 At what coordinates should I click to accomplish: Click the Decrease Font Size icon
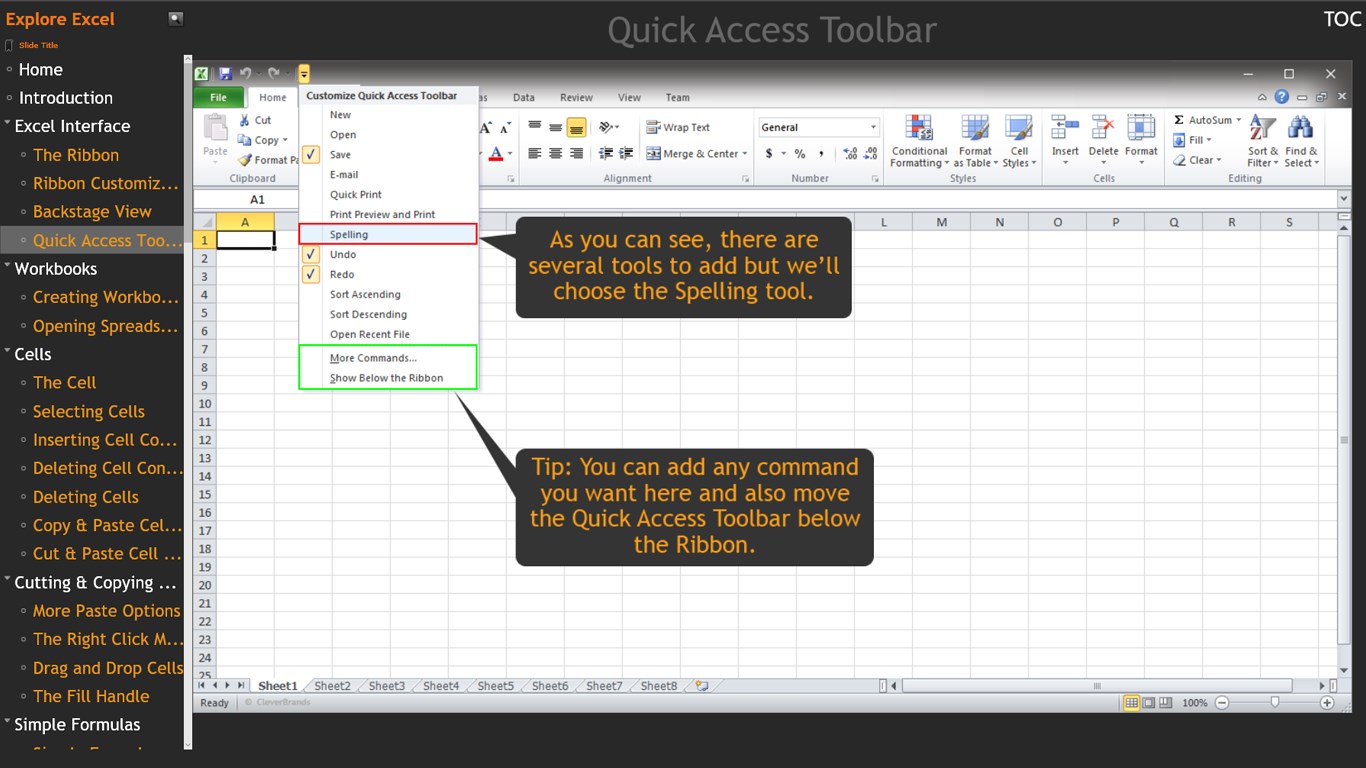505,128
